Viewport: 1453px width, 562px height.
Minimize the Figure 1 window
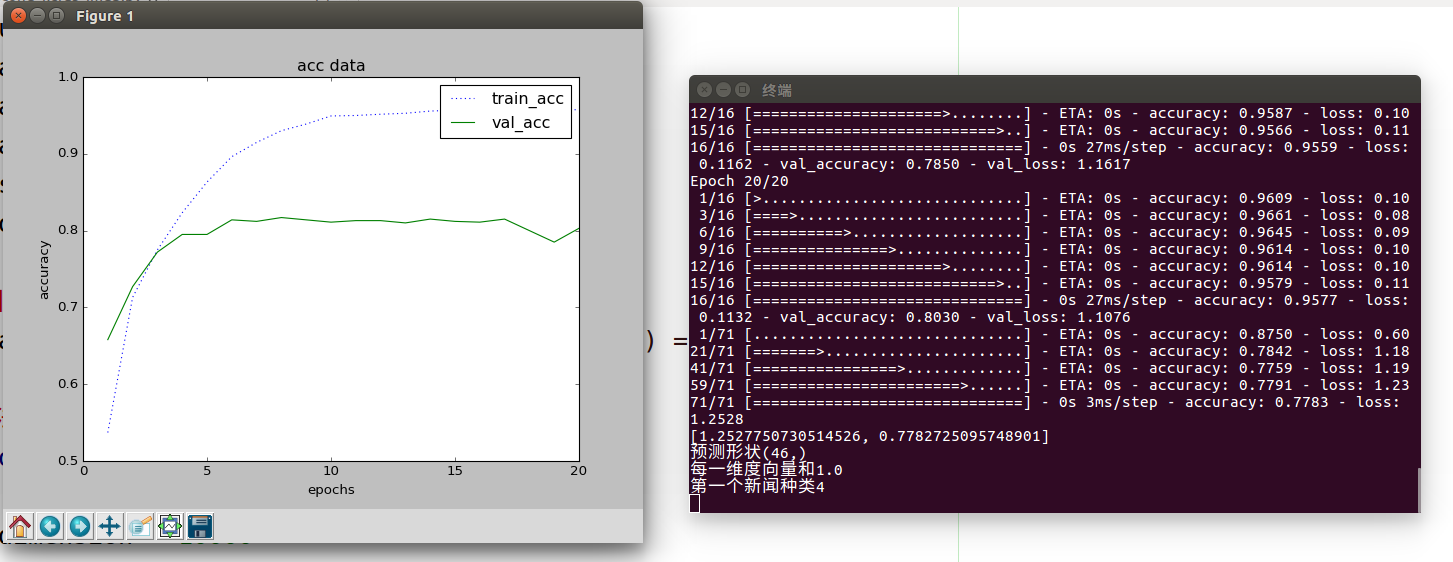[x=36, y=16]
